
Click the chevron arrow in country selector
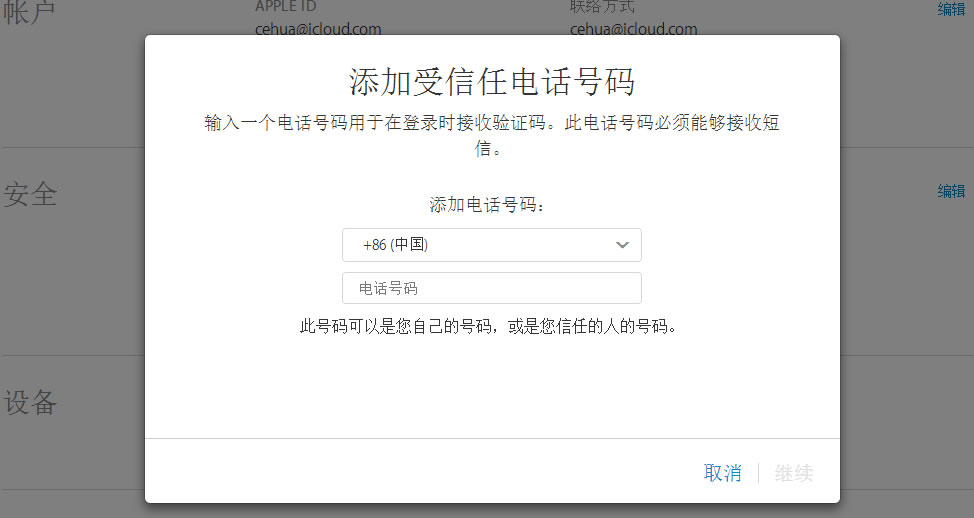tap(622, 245)
